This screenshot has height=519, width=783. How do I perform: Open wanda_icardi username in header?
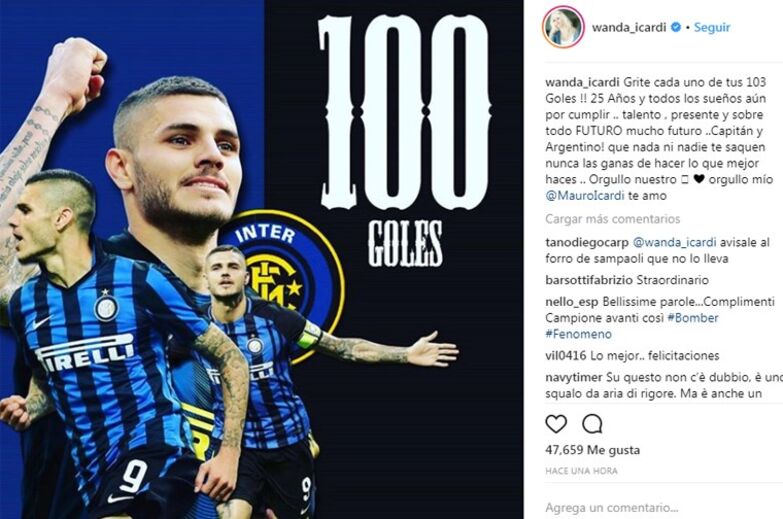pos(629,27)
